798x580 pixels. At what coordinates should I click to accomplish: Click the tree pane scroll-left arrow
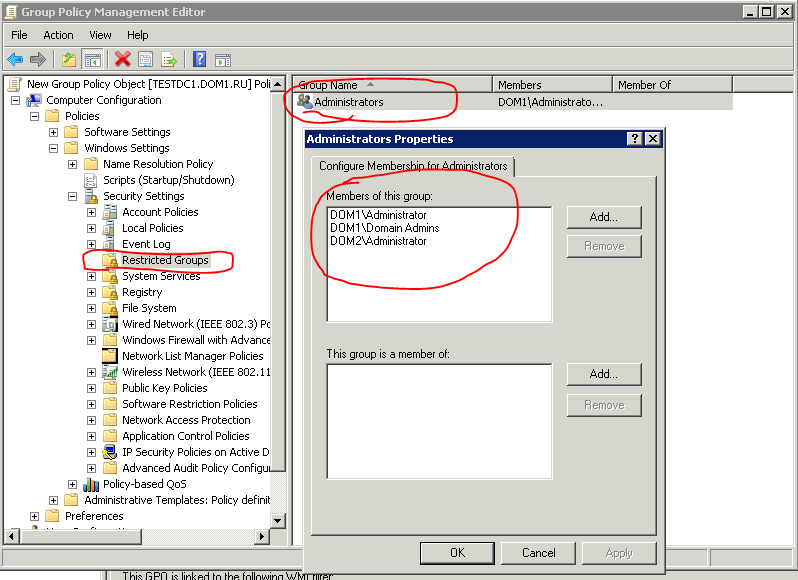(x=12, y=536)
